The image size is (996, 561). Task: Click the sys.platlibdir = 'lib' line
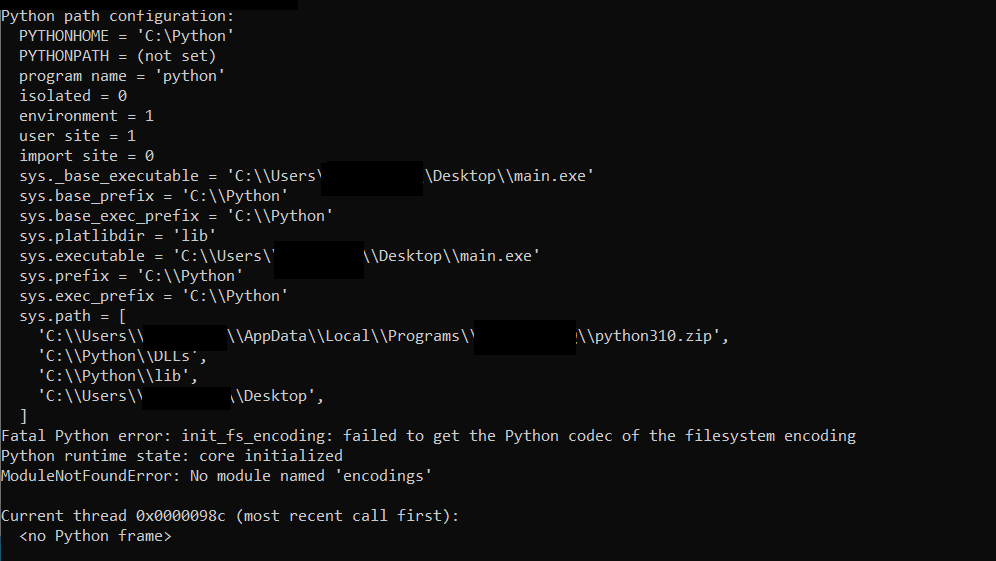point(117,236)
